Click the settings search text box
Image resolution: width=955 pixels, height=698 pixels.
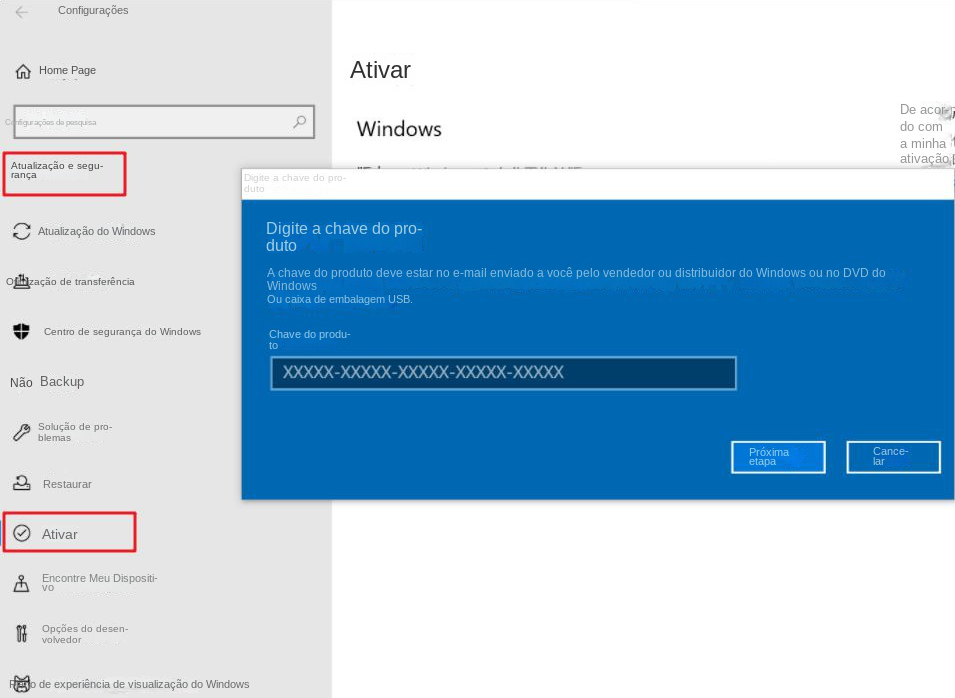click(150, 122)
